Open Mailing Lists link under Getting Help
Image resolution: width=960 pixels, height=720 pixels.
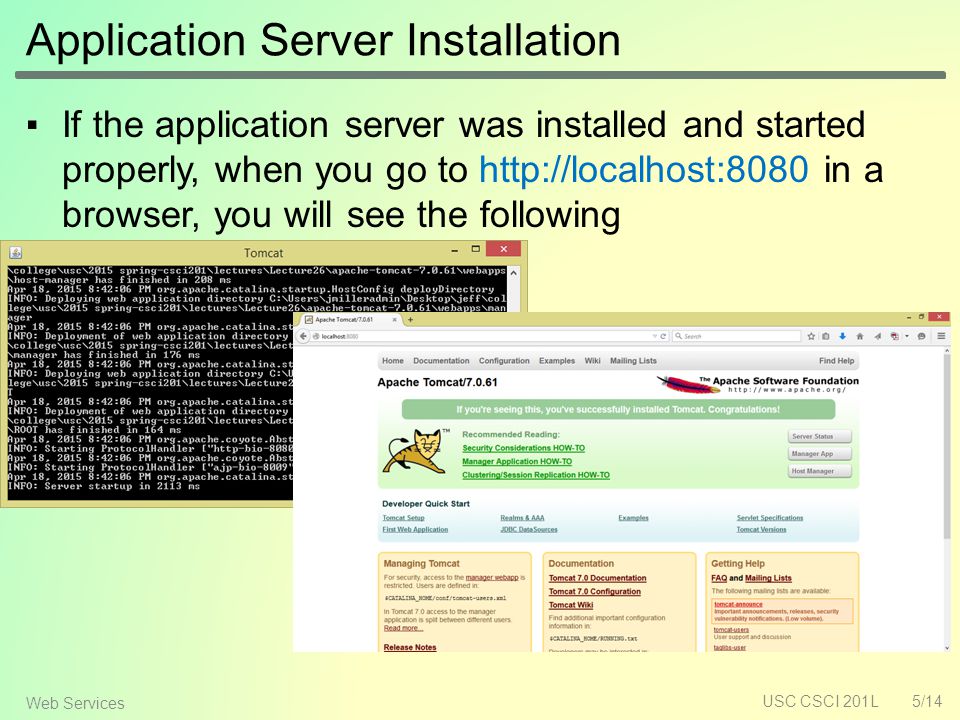click(x=768, y=578)
